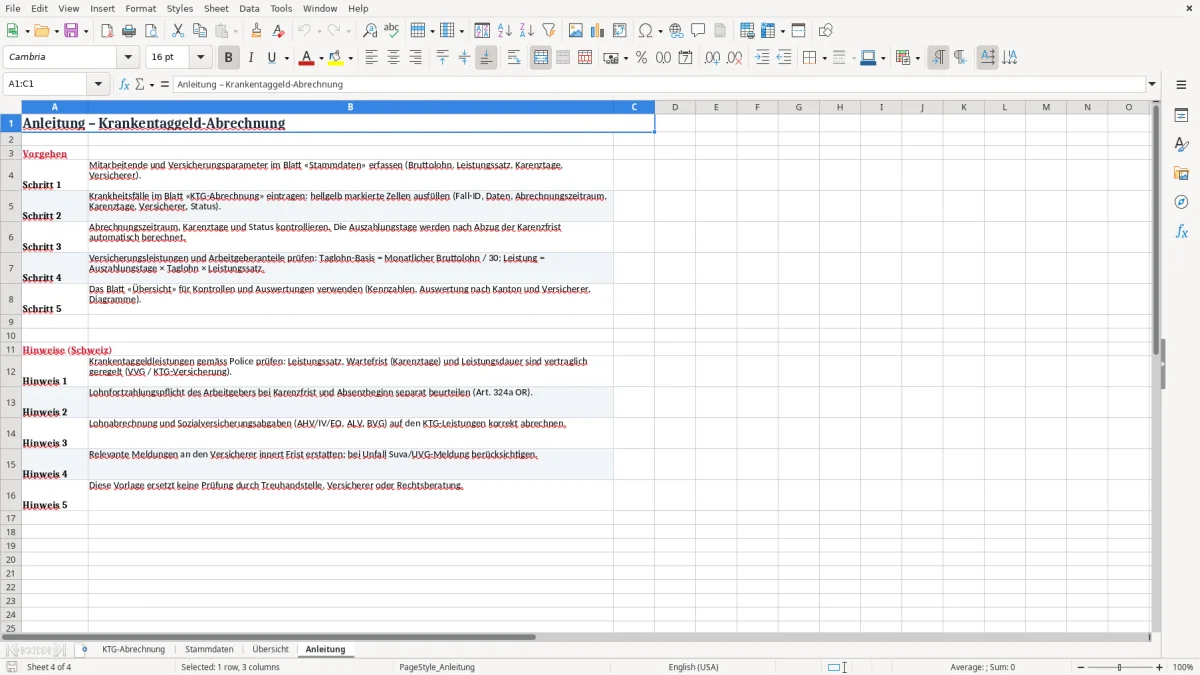Click the Copy icon

200,31
